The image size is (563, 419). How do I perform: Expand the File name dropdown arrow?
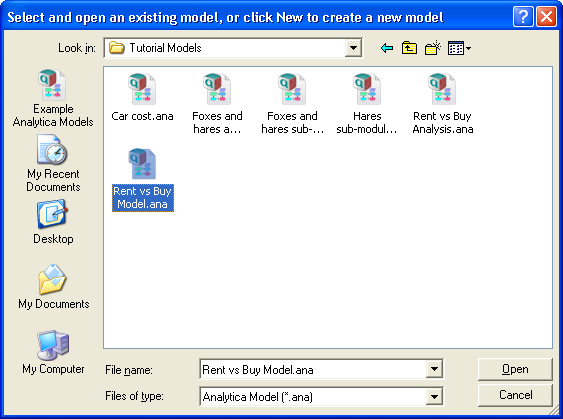pyautogui.click(x=434, y=369)
